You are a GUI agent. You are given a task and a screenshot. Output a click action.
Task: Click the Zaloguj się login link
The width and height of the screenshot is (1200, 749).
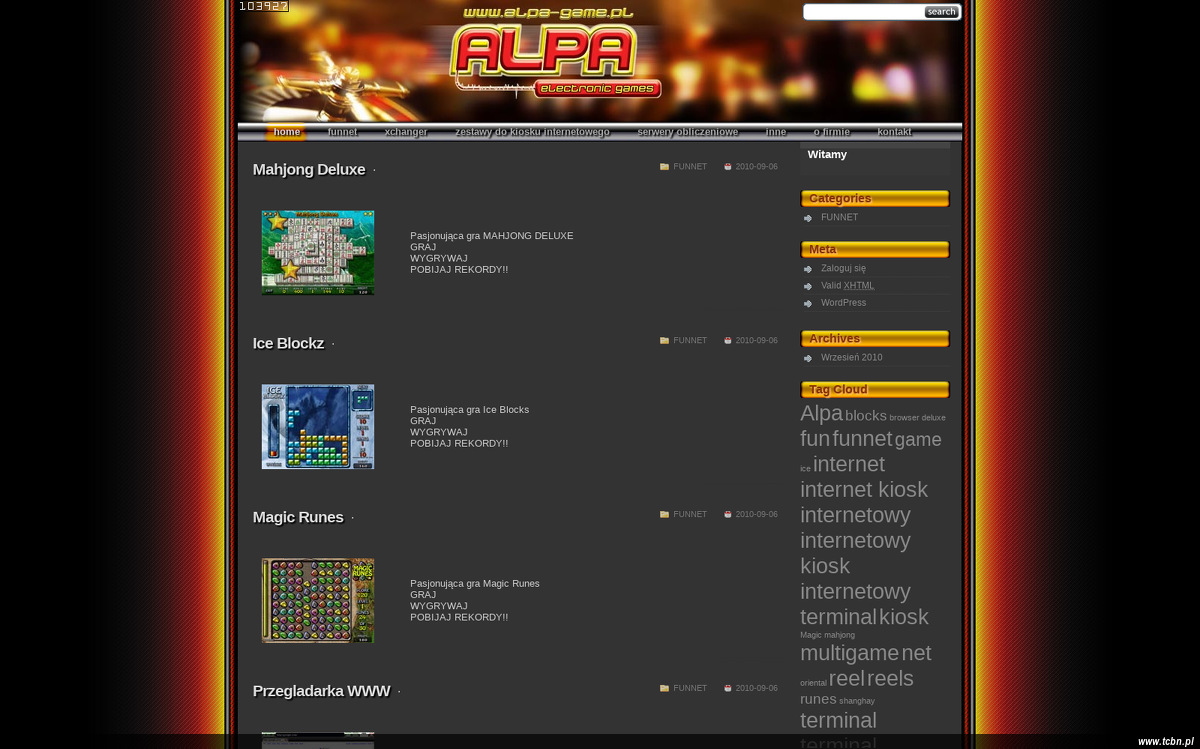point(844,269)
